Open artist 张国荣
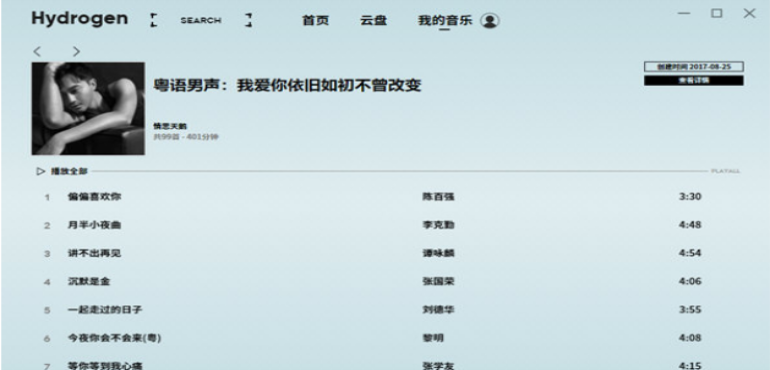 tap(438, 282)
